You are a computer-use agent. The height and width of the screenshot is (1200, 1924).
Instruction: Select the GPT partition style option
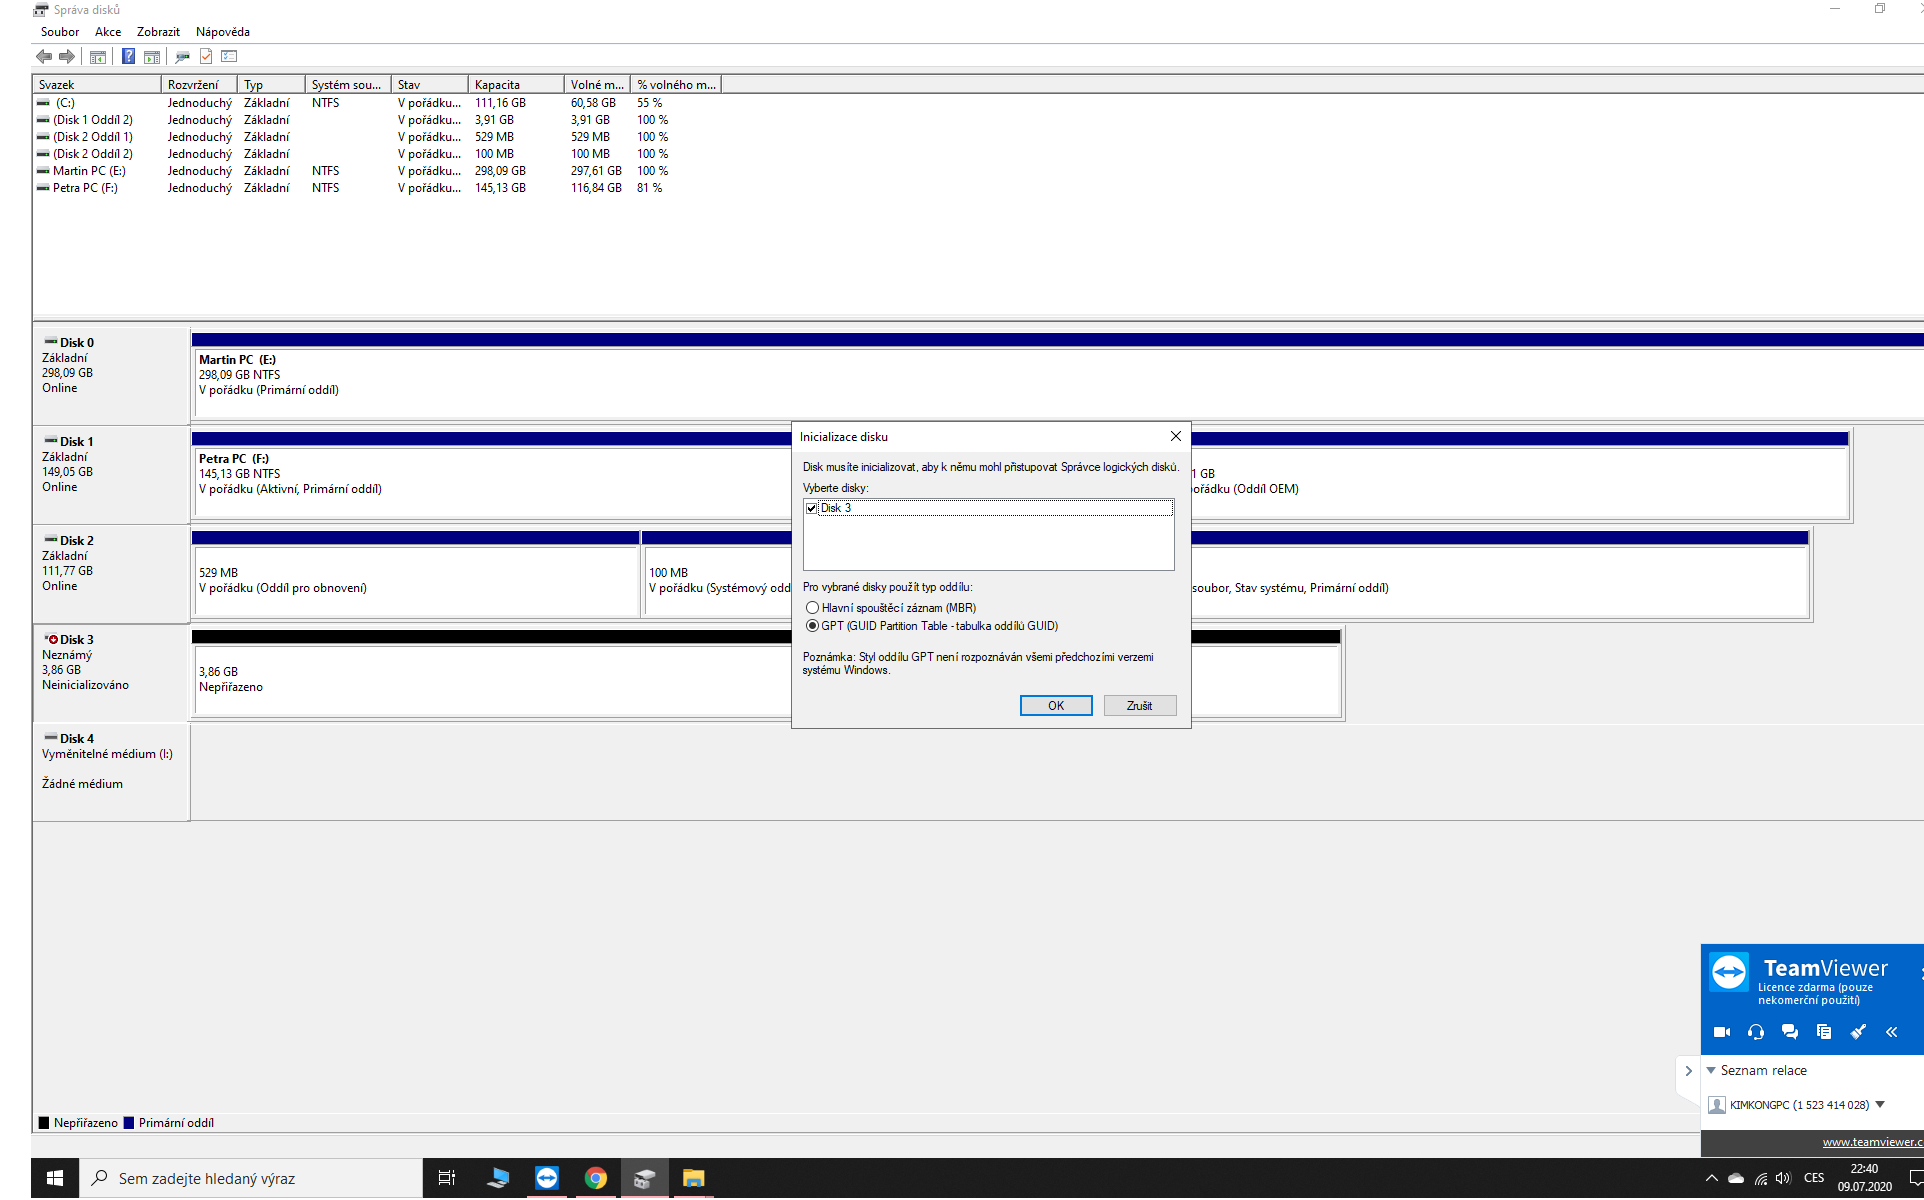tap(813, 626)
